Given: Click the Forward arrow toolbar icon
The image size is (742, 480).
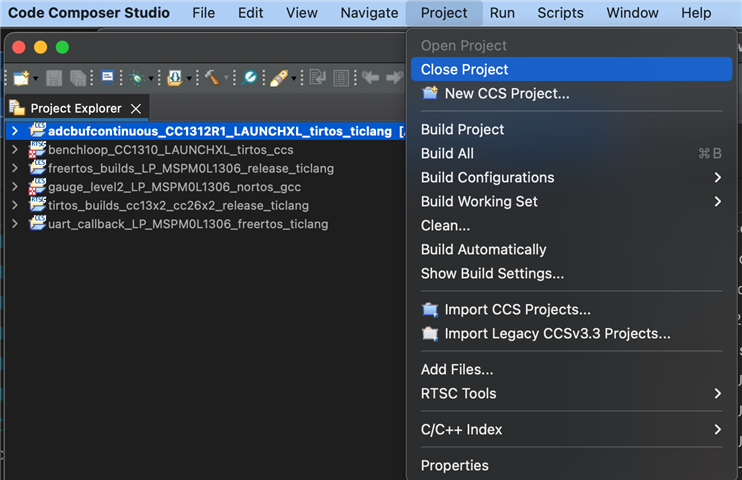Looking at the screenshot, I should 394,77.
